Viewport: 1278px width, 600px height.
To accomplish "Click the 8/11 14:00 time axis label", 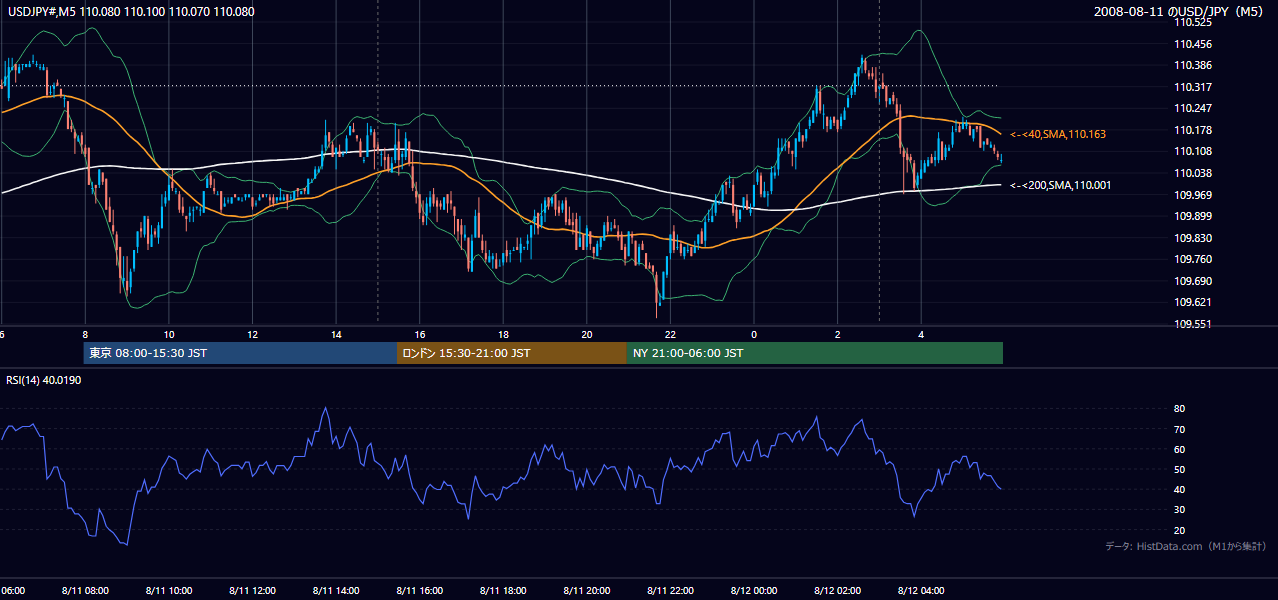I will [x=335, y=591].
